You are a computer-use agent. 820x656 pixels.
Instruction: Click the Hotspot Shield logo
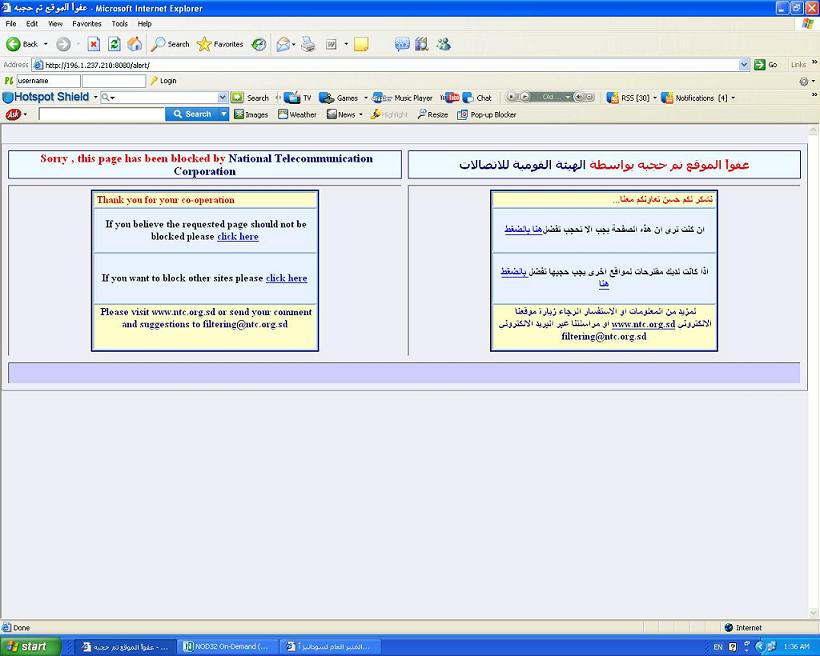pyautogui.click(x=46, y=97)
